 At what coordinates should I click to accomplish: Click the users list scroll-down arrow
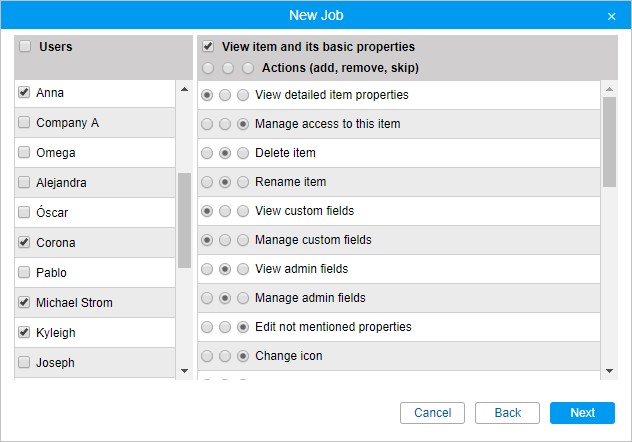(x=184, y=371)
